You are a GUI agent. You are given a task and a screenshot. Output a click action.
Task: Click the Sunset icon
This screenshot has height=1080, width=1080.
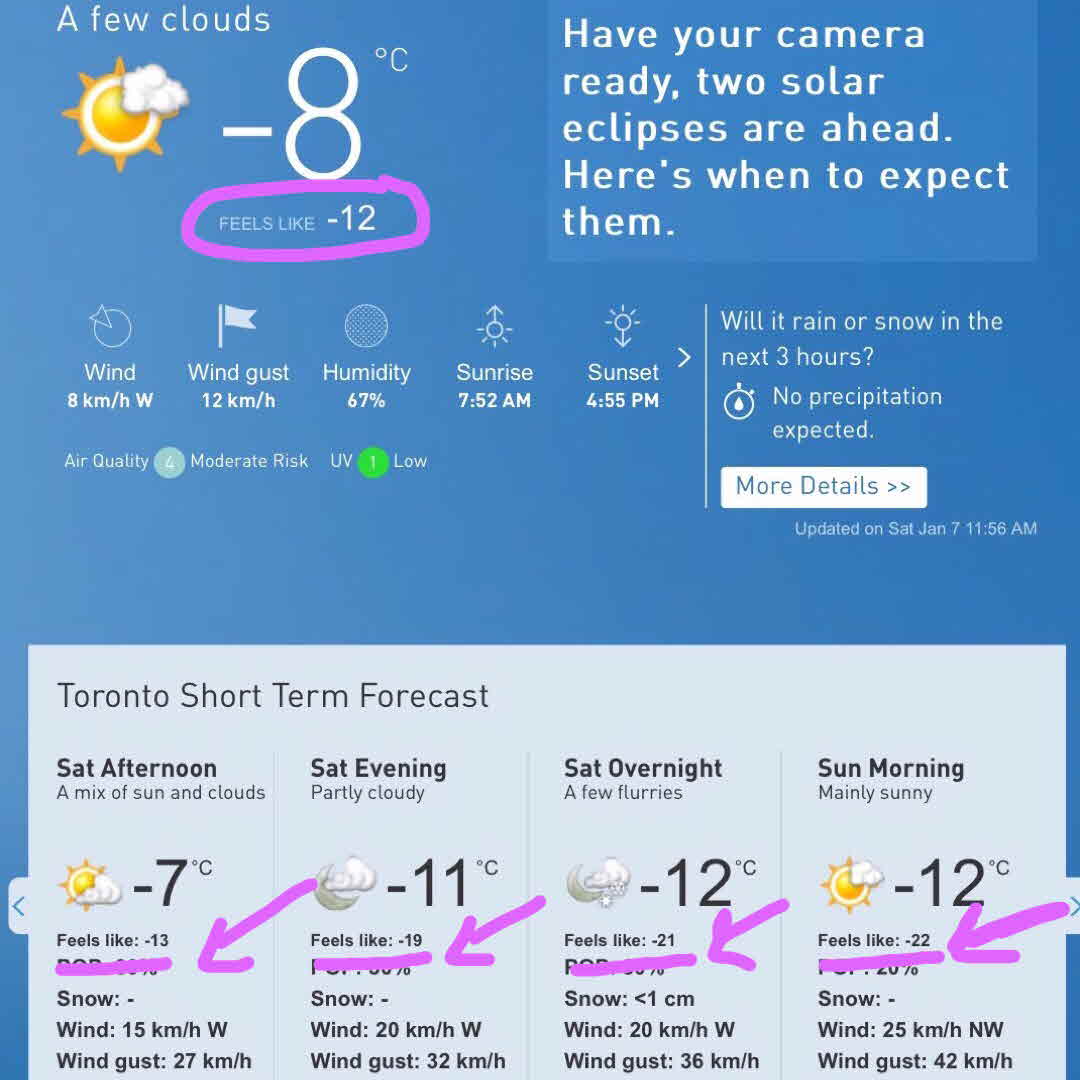click(x=622, y=326)
